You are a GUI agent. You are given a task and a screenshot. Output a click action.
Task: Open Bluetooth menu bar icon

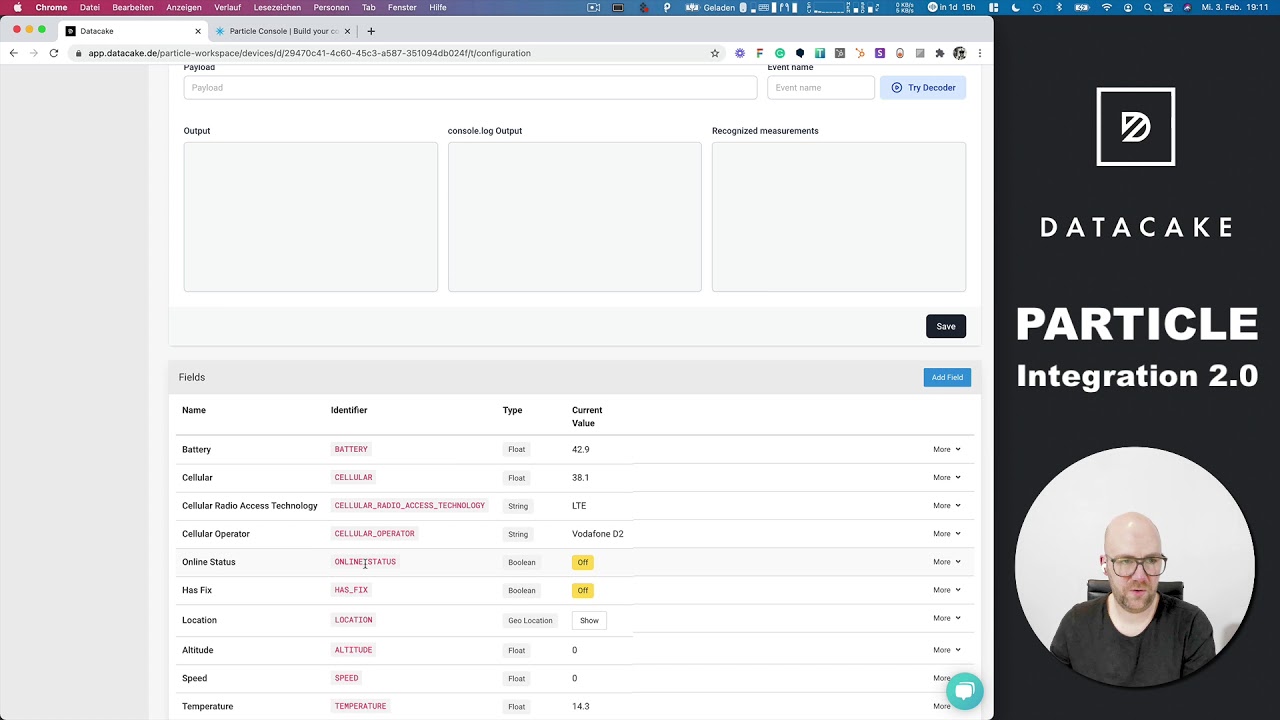coord(1059,7)
